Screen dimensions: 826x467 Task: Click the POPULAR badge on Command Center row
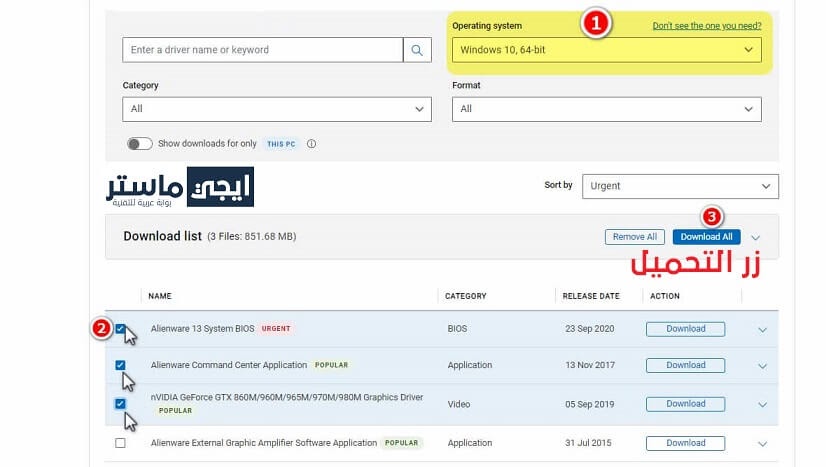tap(331, 365)
